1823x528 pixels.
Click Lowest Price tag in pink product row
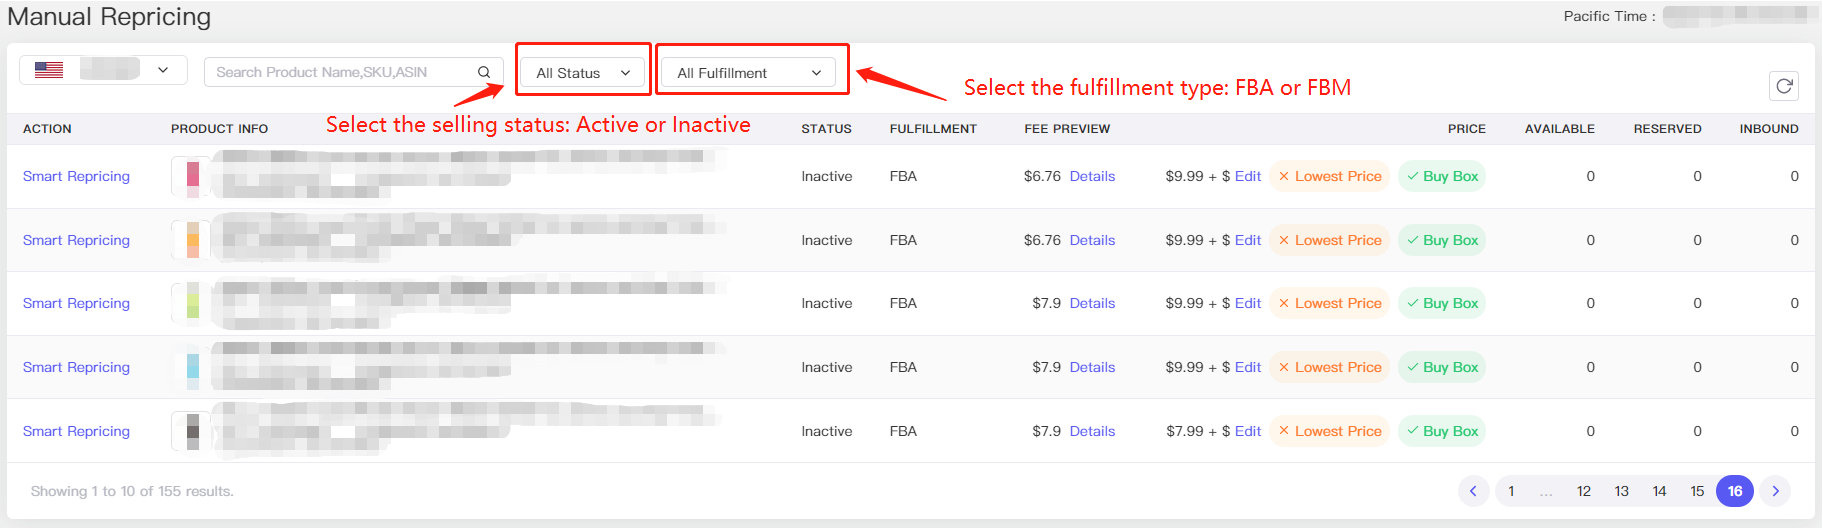tap(1330, 176)
